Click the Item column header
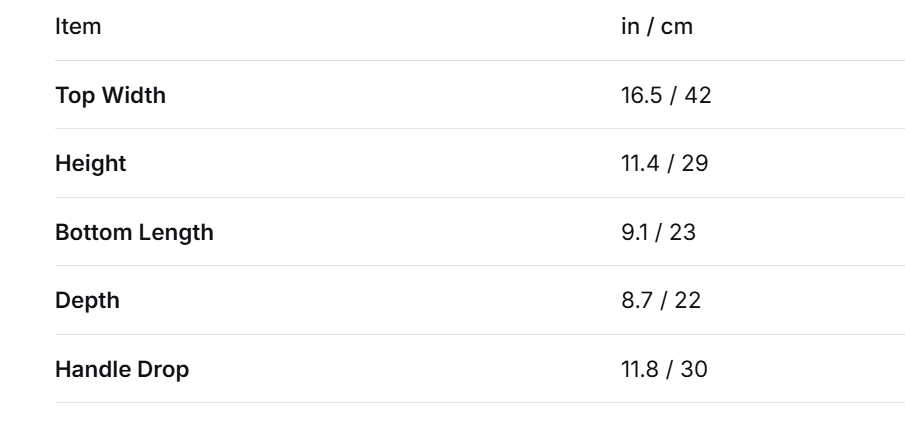 click(x=78, y=27)
